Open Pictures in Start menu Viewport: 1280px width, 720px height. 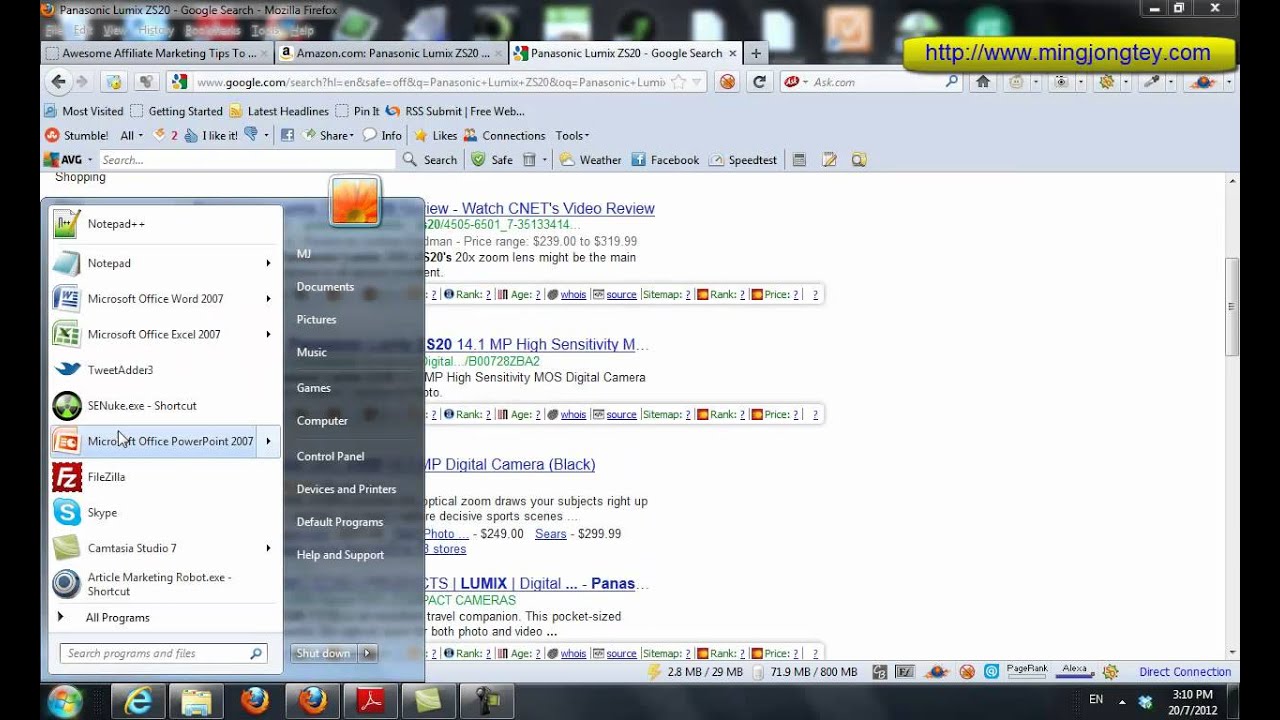pos(316,320)
